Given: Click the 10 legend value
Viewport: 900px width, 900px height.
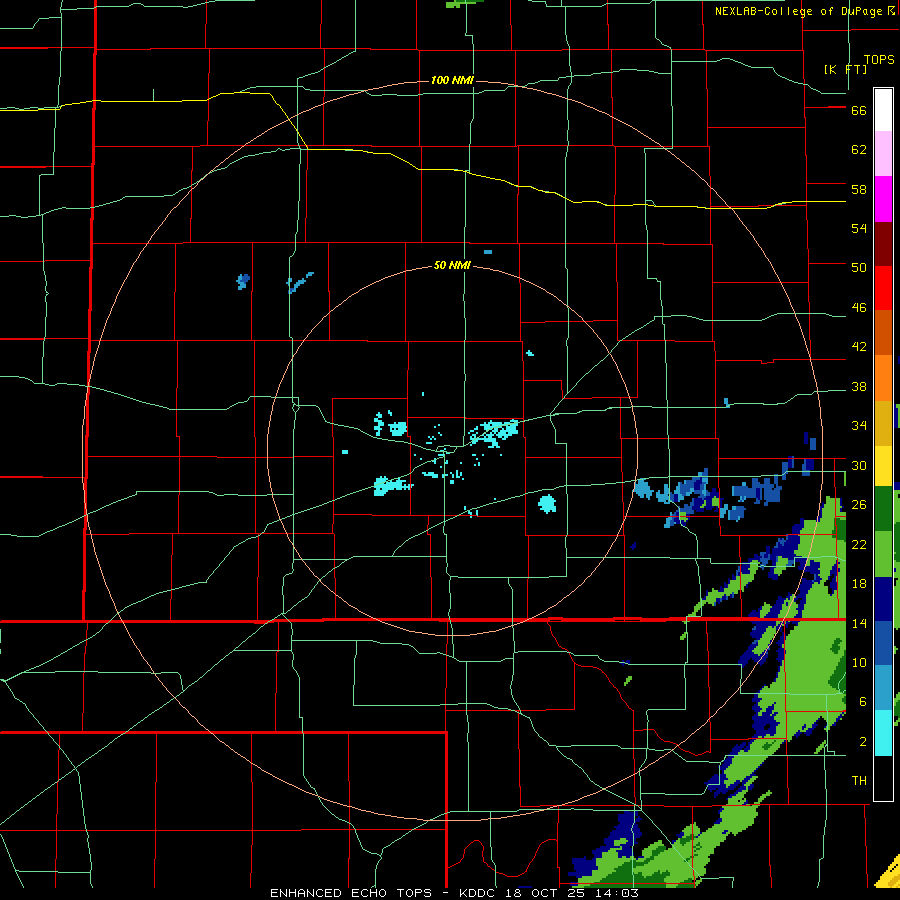Looking at the screenshot, I should (x=859, y=663).
